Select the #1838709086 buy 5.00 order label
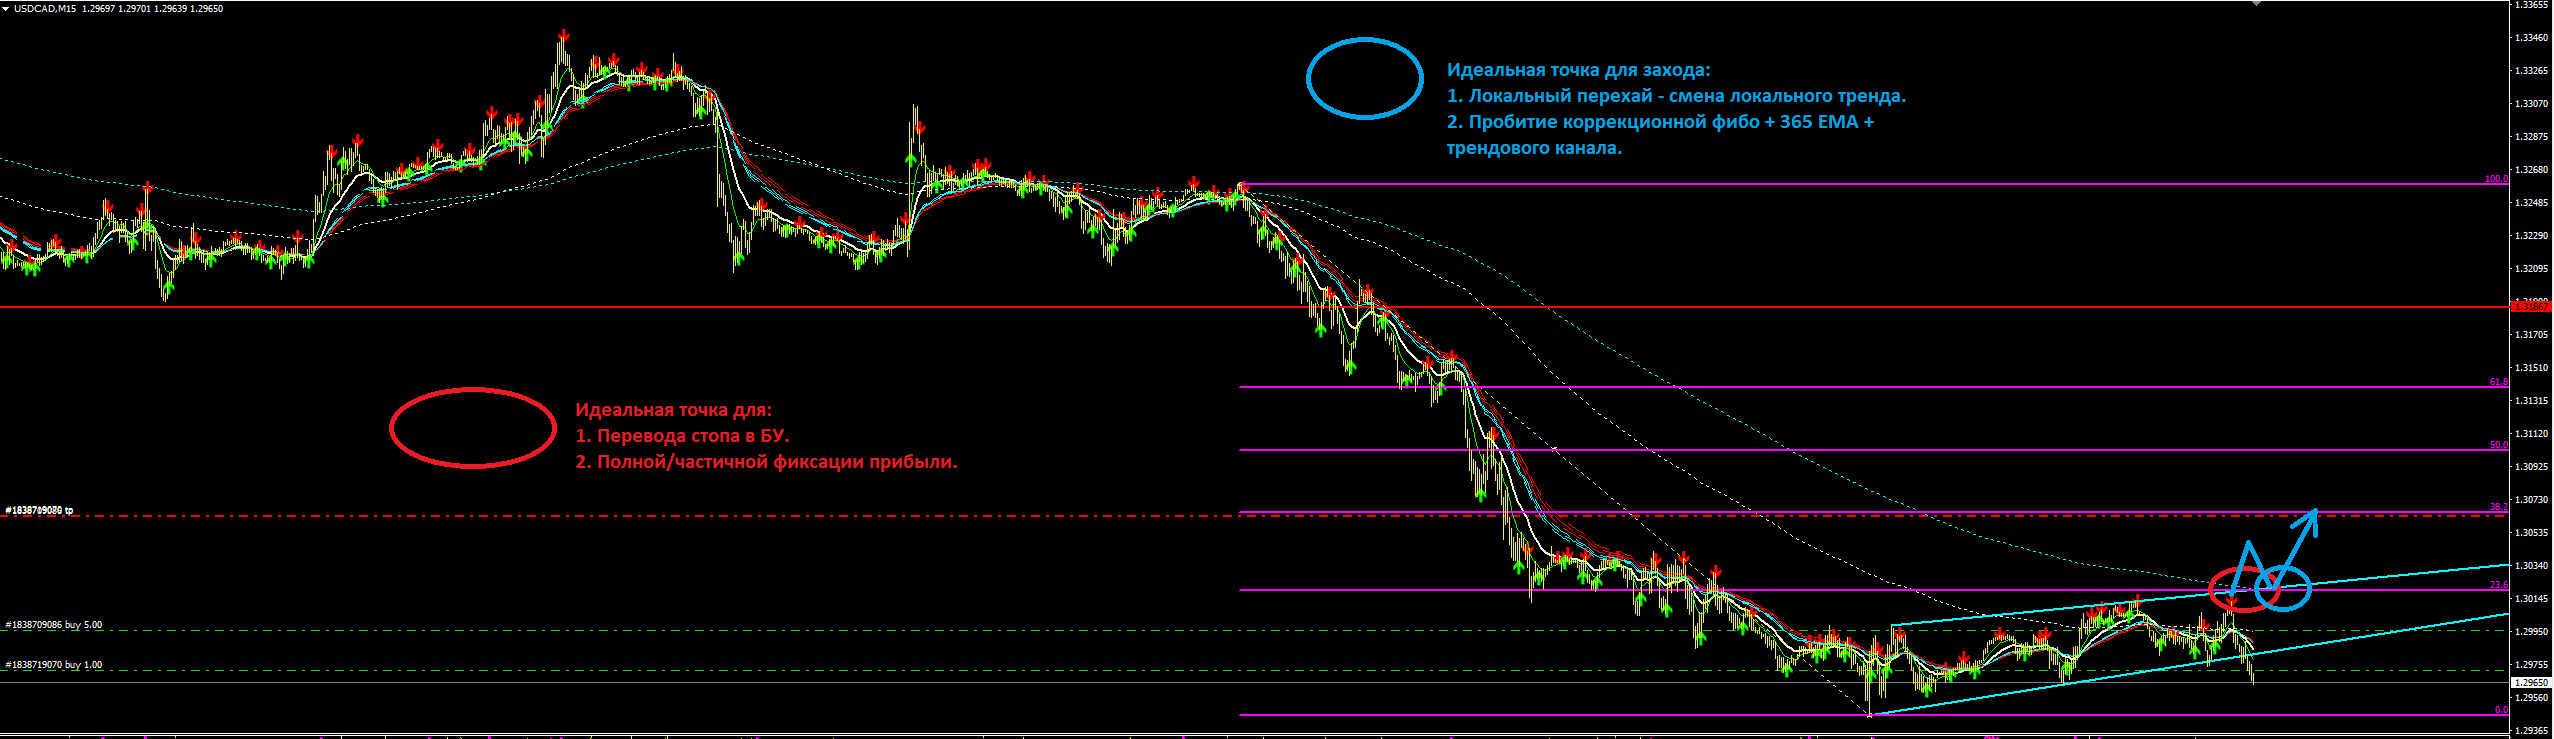The image size is (2554, 739). (54, 625)
